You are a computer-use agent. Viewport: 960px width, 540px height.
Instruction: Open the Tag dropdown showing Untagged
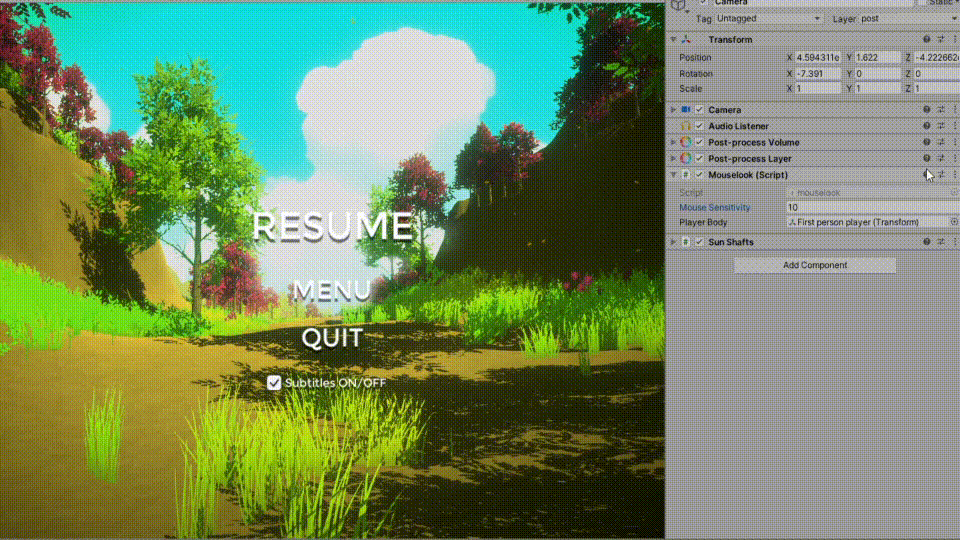tap(768, 18)
